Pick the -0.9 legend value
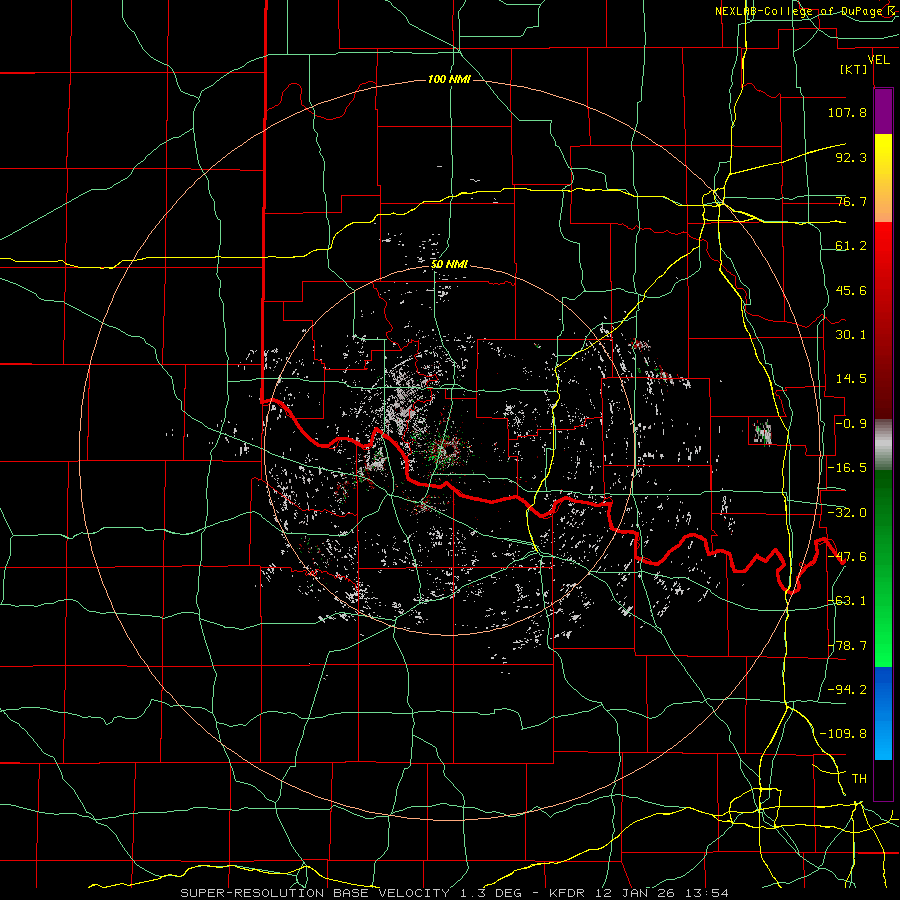This screenshot has height=900, width=900. coord(851,424)
